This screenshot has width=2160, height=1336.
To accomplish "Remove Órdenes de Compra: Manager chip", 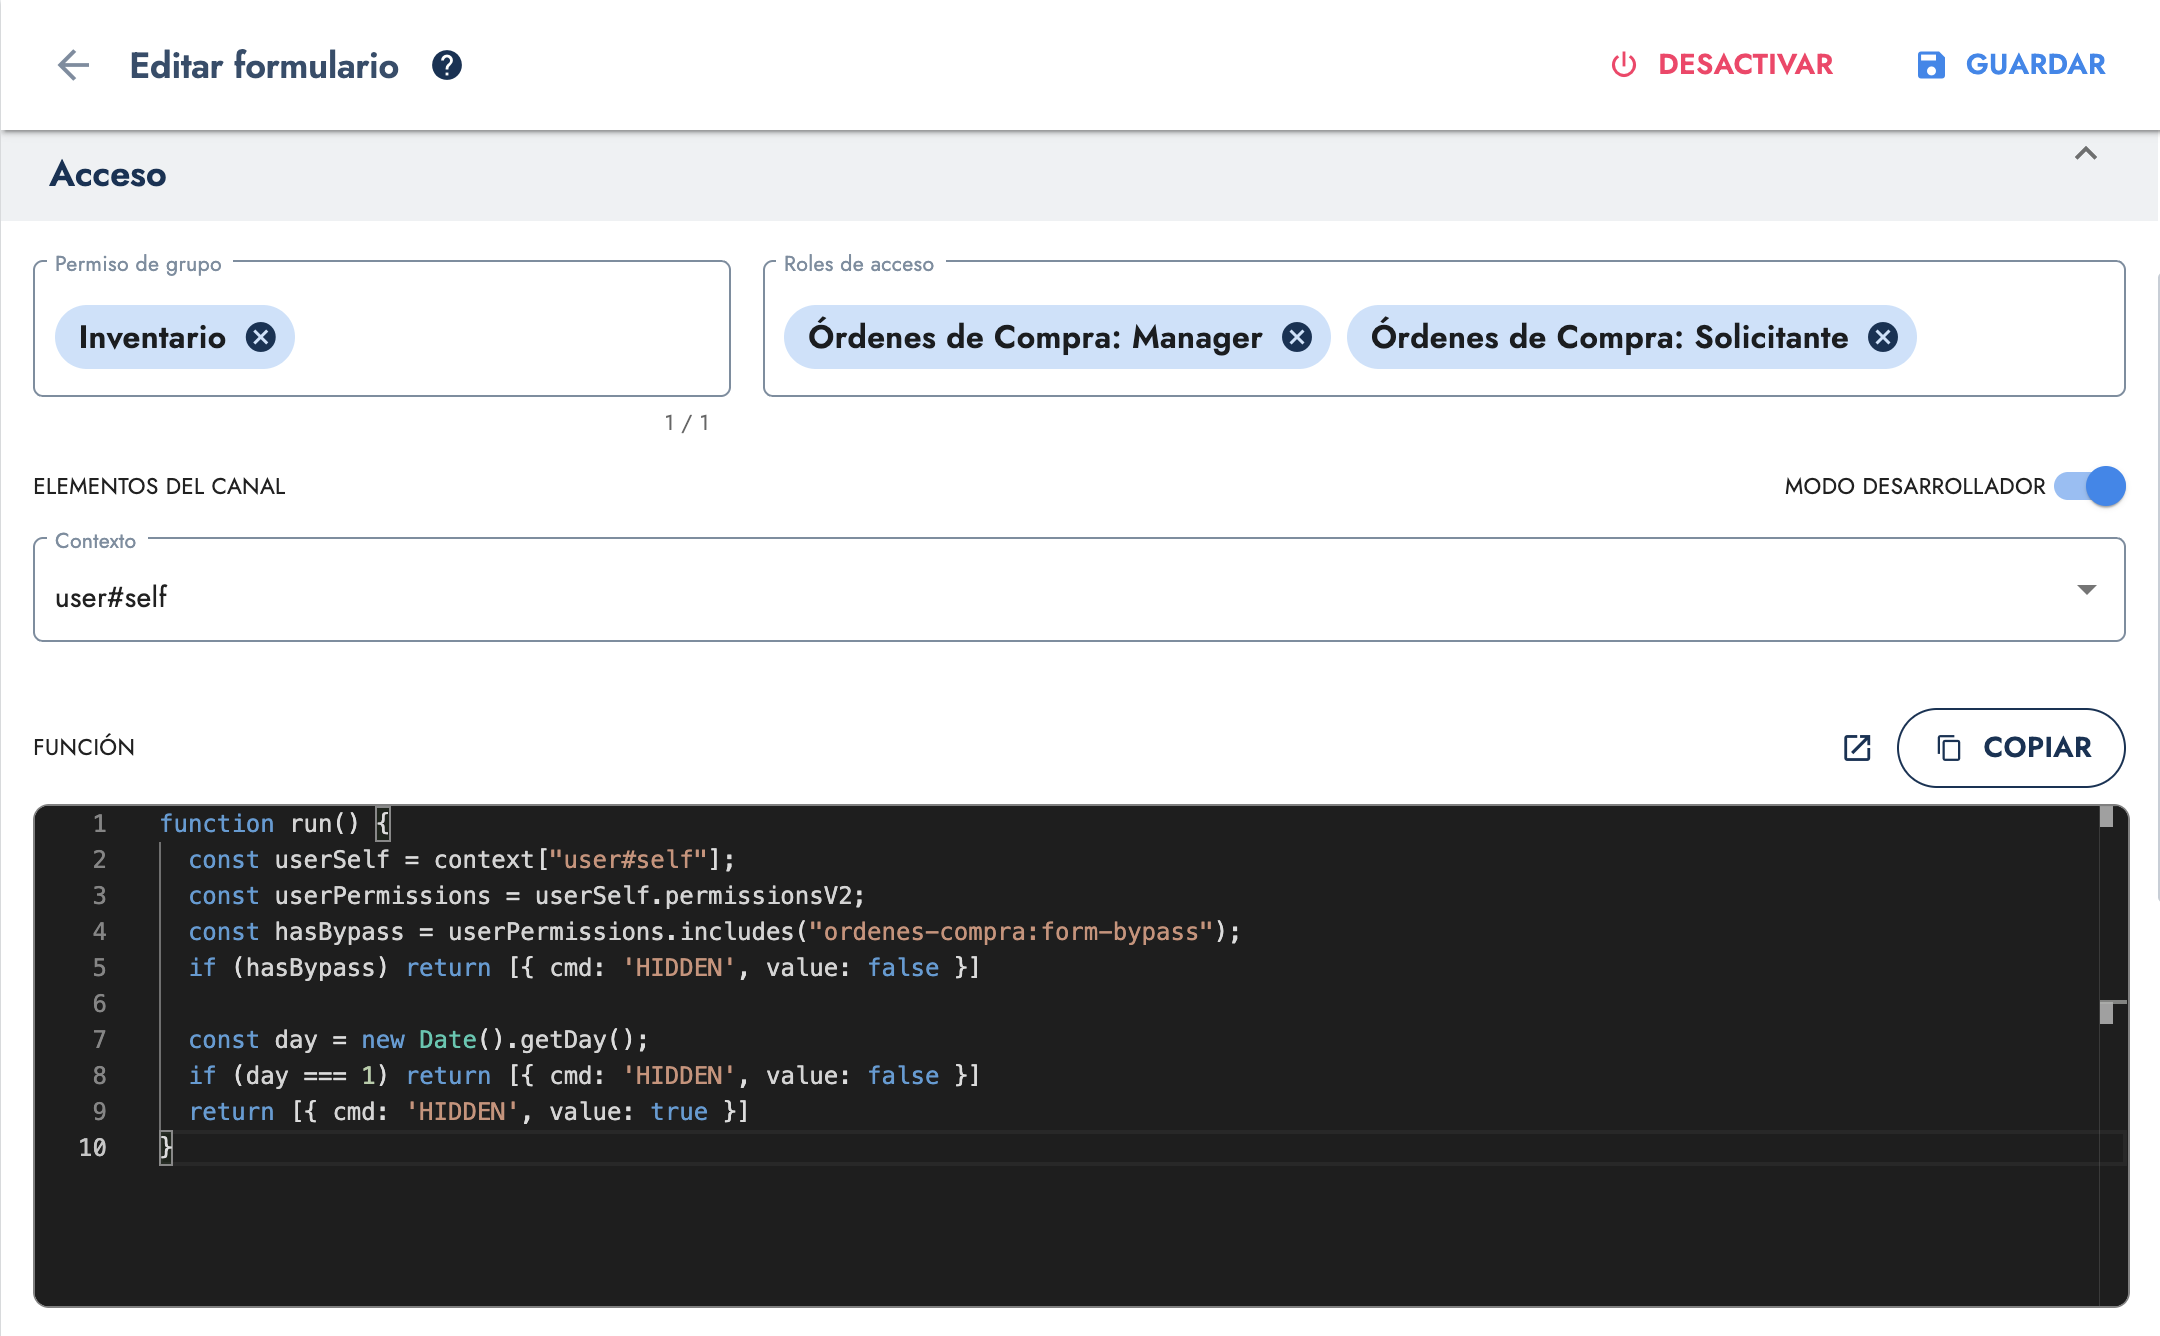I will pos(1297,338).
